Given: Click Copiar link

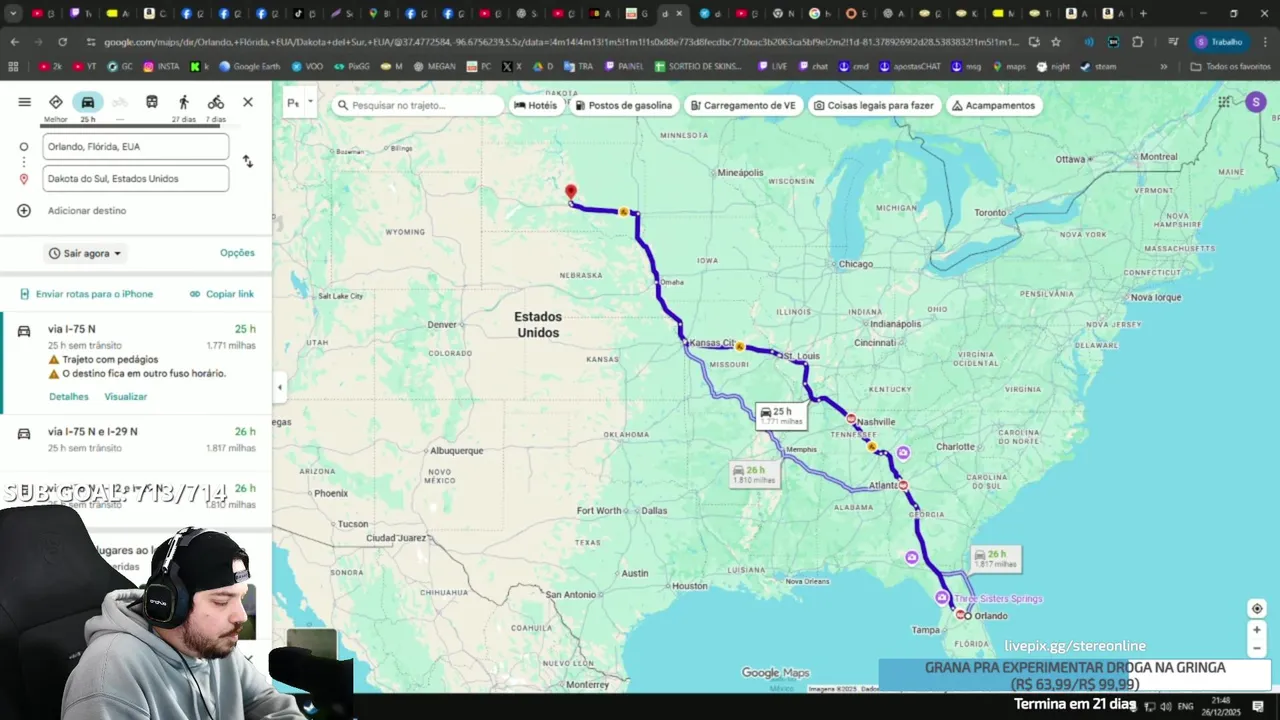Looking at the screenshot, I should click(x=222, y=294).
